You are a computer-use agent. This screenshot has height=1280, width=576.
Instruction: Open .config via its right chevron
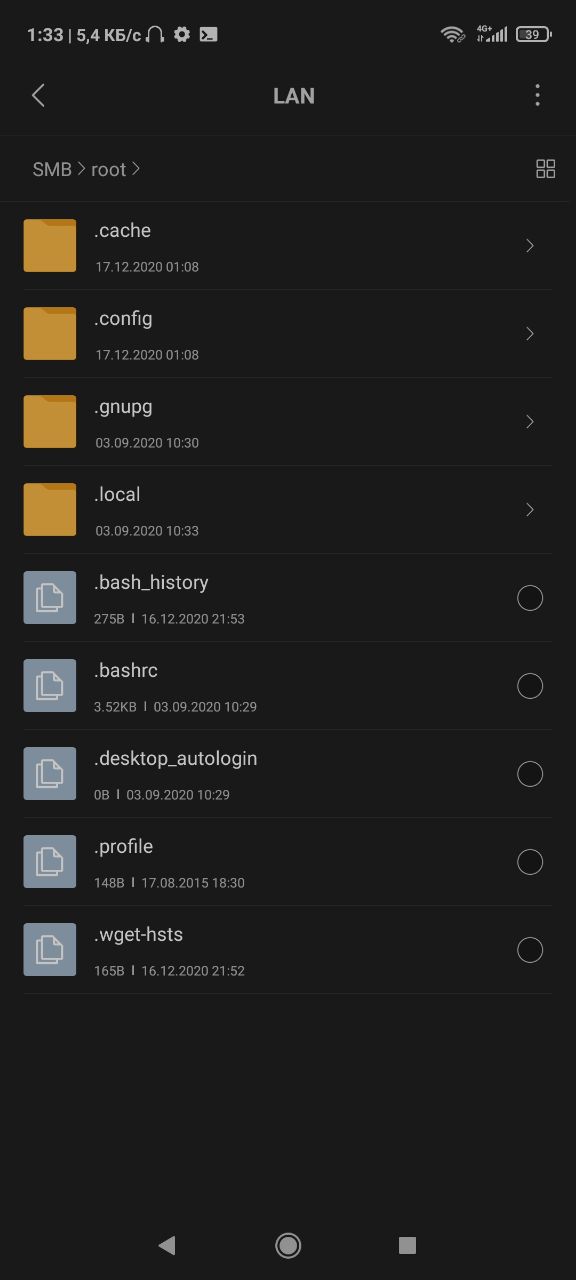click(530, 334)
